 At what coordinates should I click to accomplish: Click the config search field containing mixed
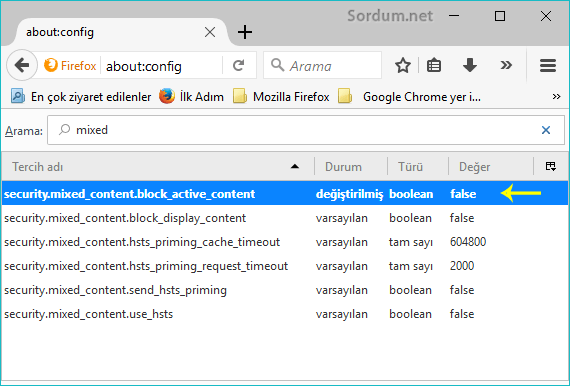306,130
